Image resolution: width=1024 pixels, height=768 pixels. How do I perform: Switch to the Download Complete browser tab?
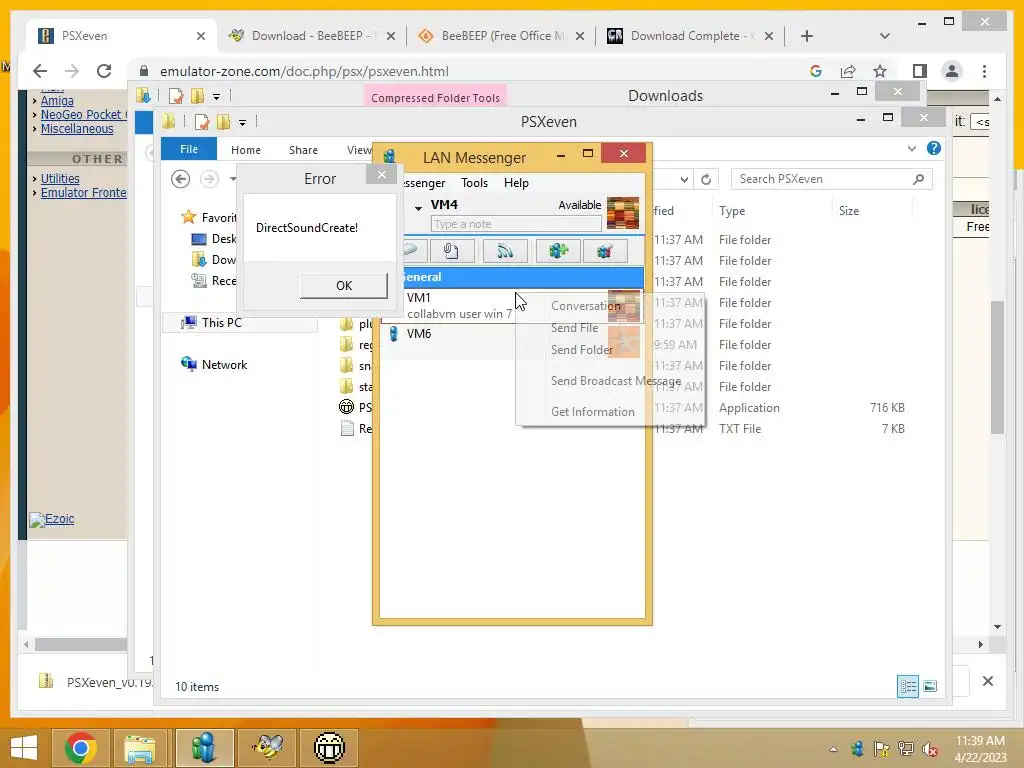[690, 36]
